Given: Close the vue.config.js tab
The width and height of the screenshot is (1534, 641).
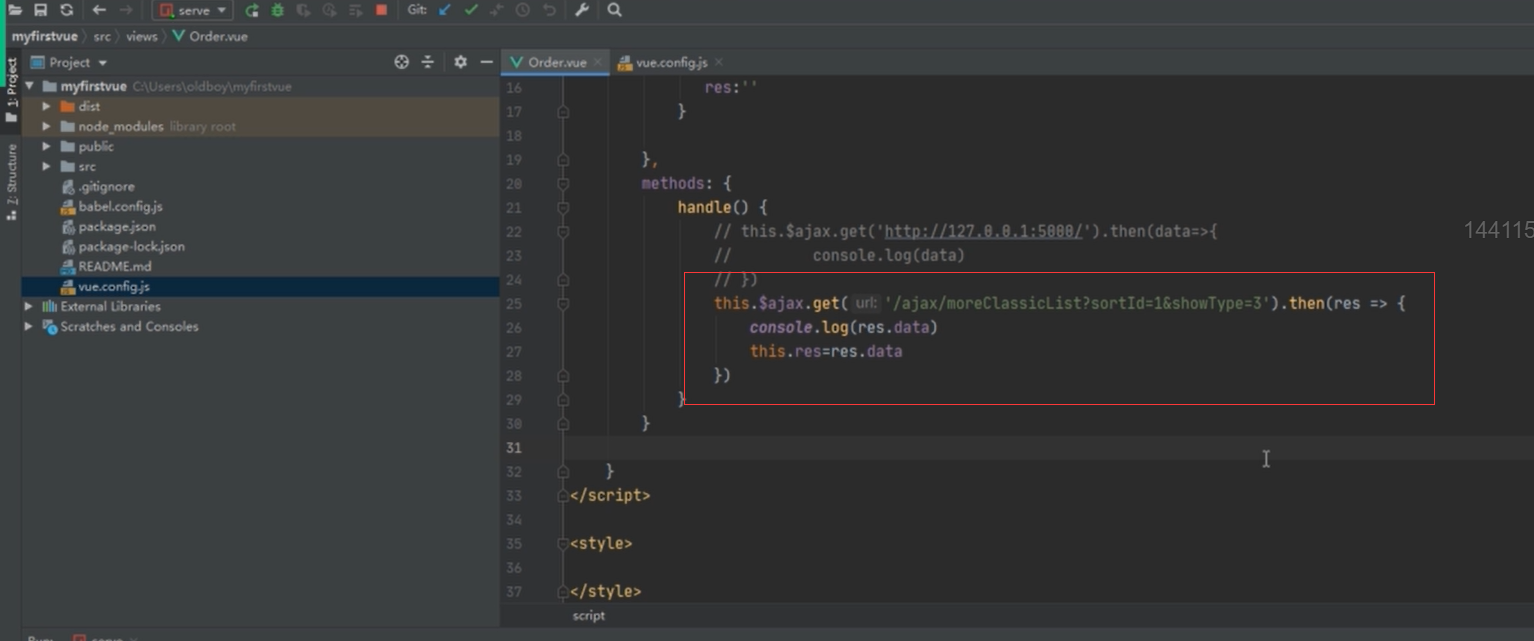Looking at the screenshot, I should click(x=719, y=62).
